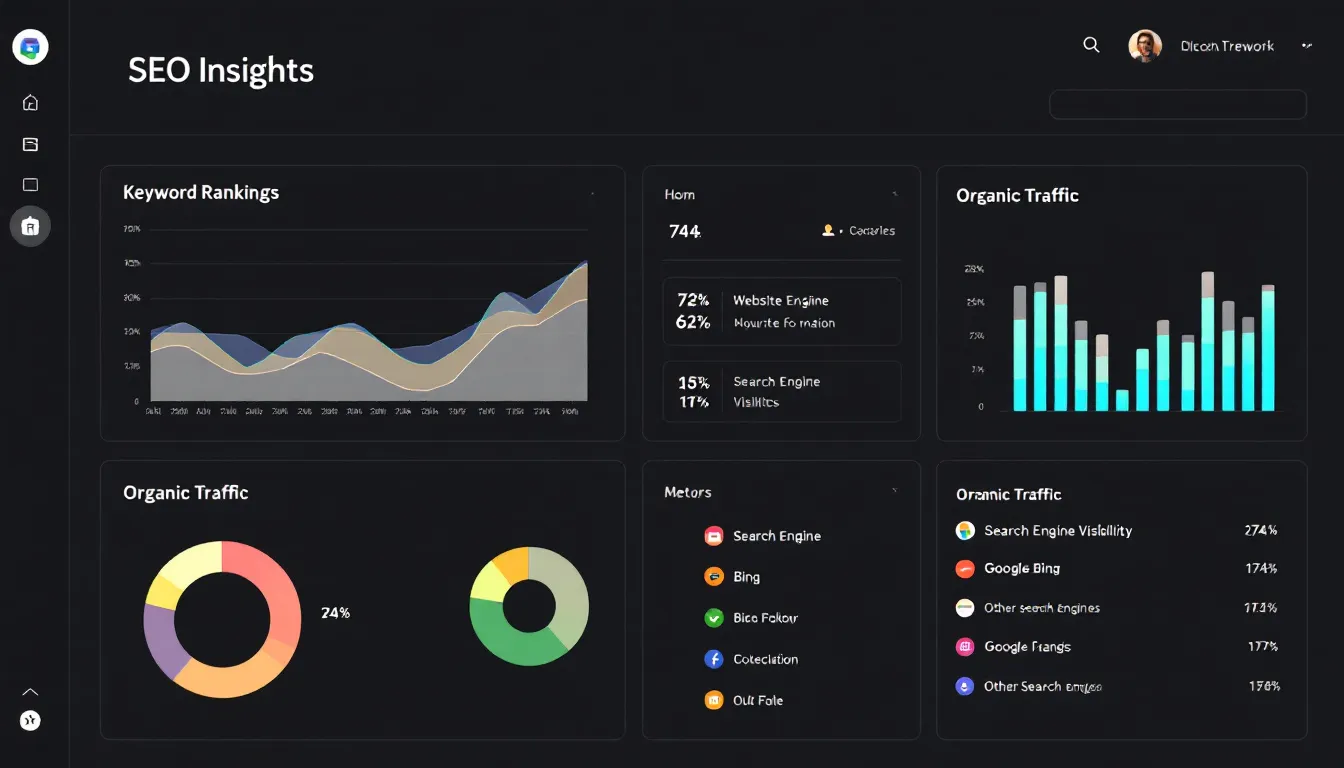Click the search magnifier icon
The width and height of the screenshot is (1344, 768).
(1091, 45)
